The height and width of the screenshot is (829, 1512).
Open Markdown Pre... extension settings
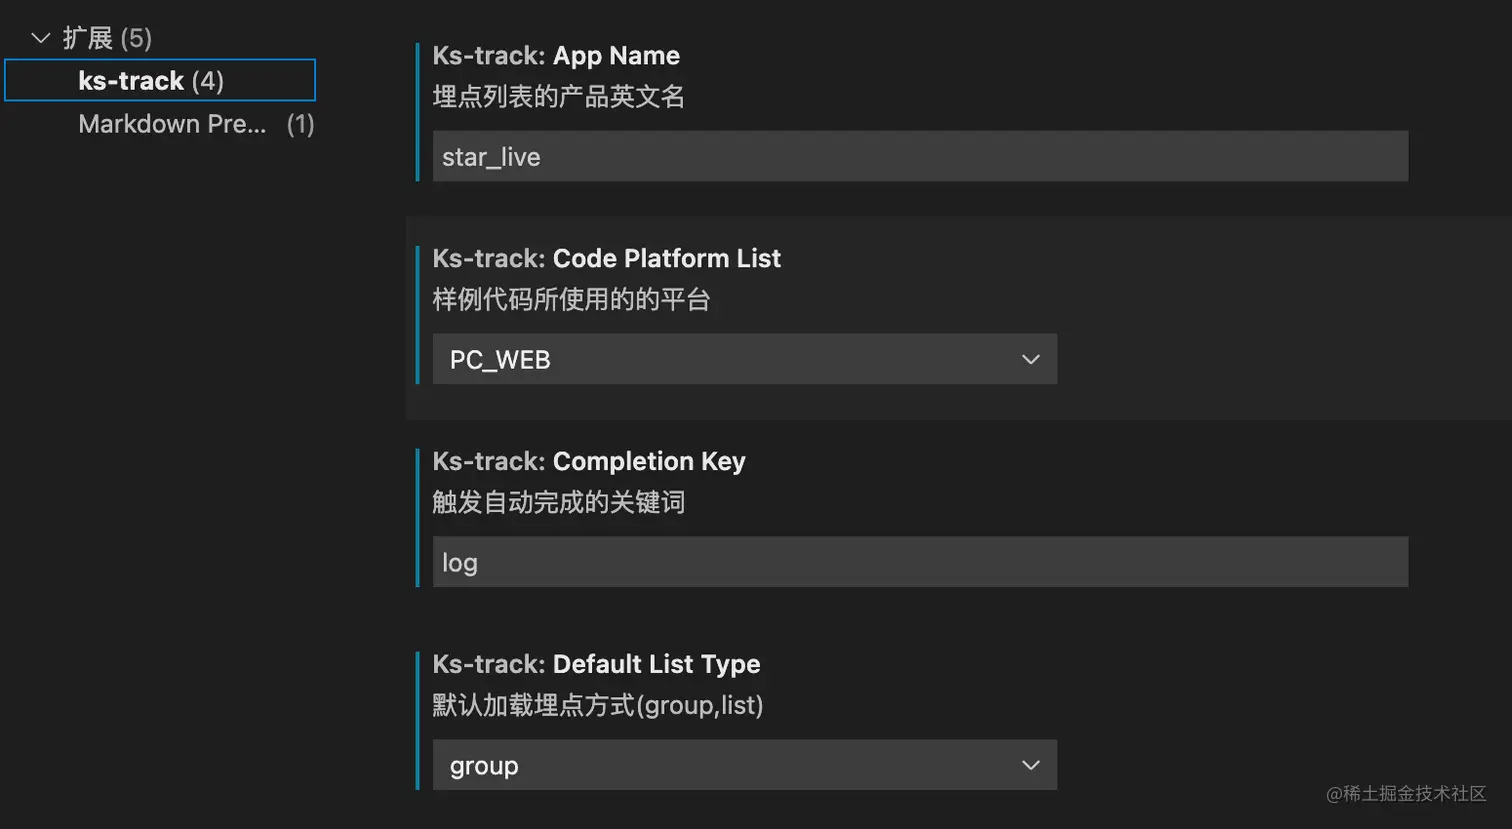tap(172, 124)
